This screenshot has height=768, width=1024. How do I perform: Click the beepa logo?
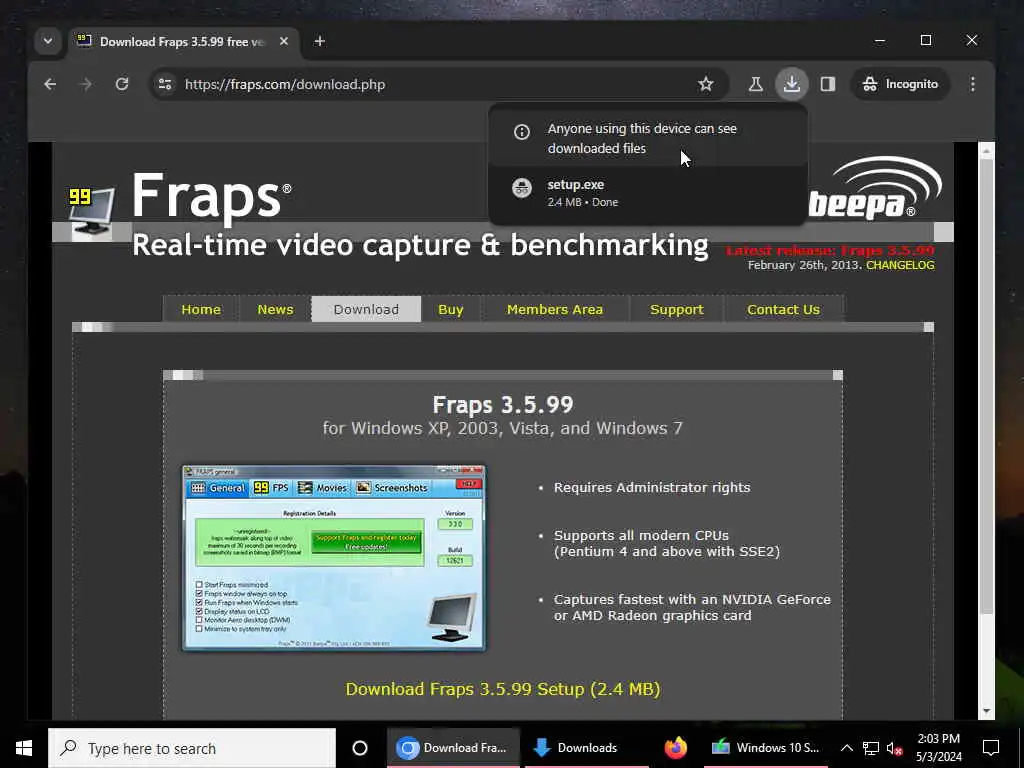pos(874,188)
